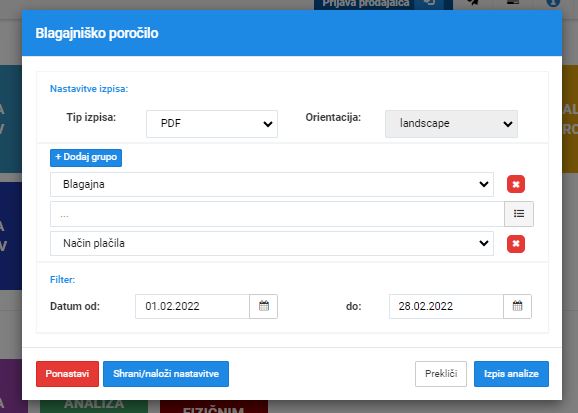Screen dimensions: 578x413
Task: Cancel with the Prekliči button
Action: (x=441, y=374)
